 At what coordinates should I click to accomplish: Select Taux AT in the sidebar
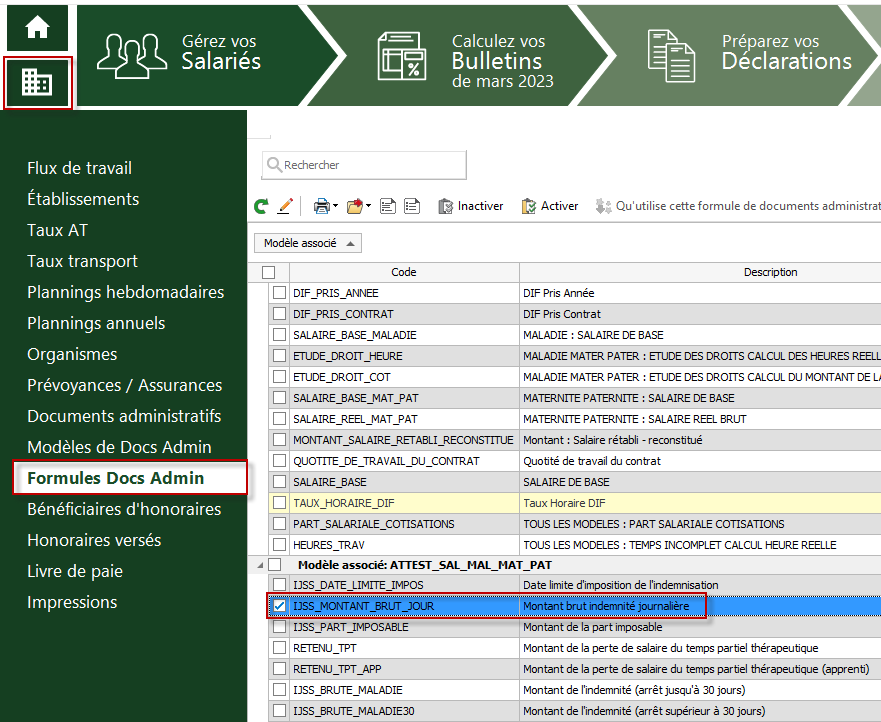click(x=57, y=230)
